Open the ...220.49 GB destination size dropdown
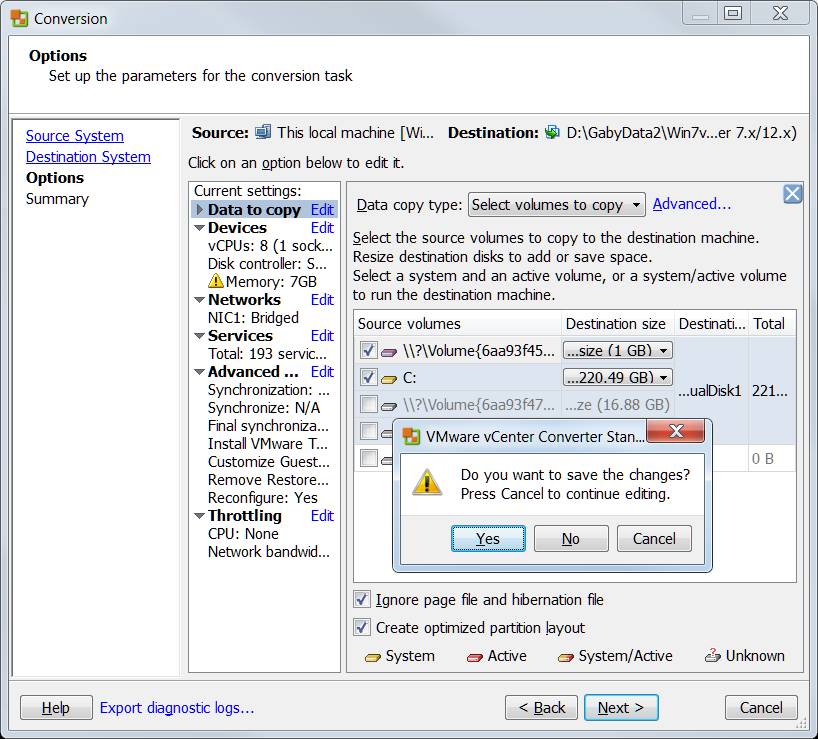This screenshot has height=739, width=818. 618,377
